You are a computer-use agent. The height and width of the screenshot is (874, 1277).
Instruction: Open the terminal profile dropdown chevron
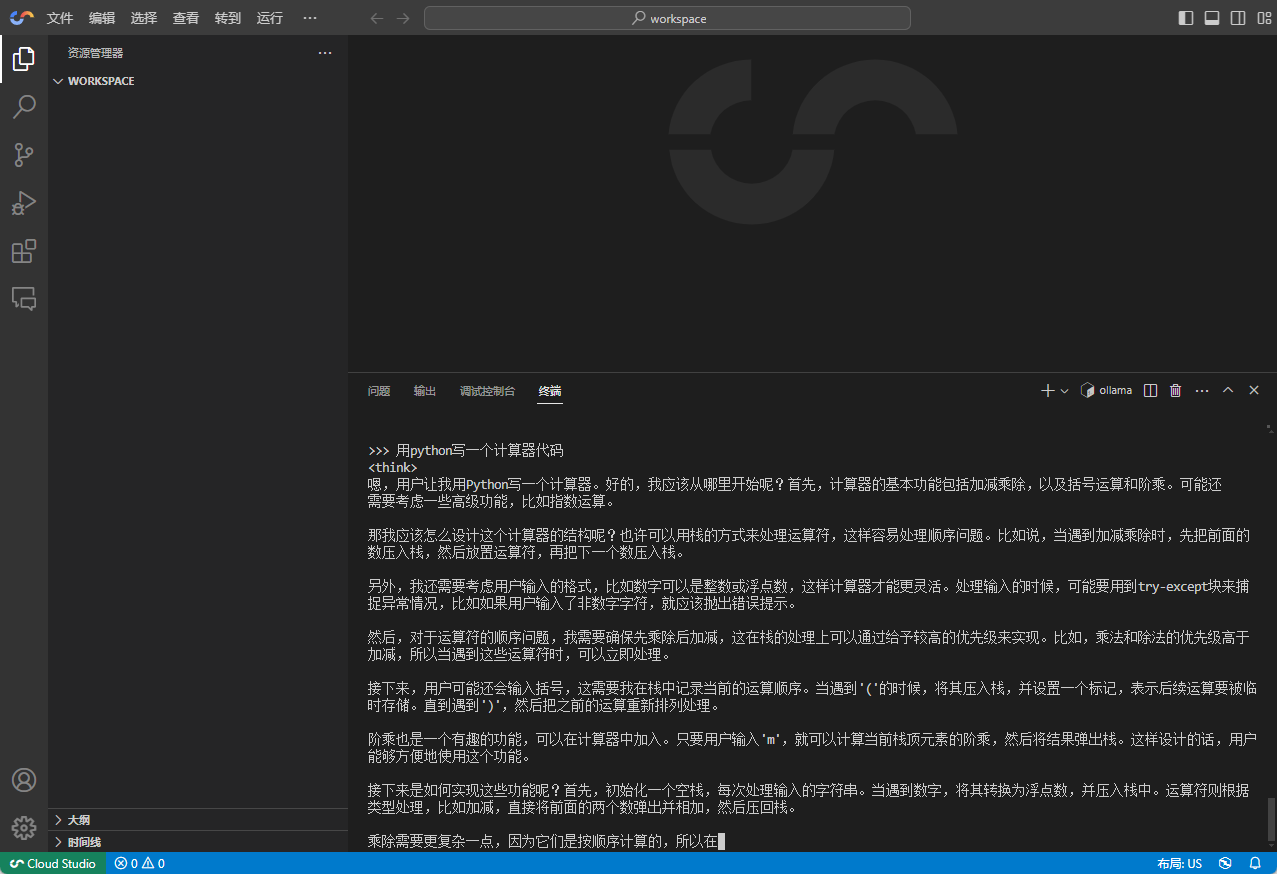pyautogui.click(x=1064, y=390)
